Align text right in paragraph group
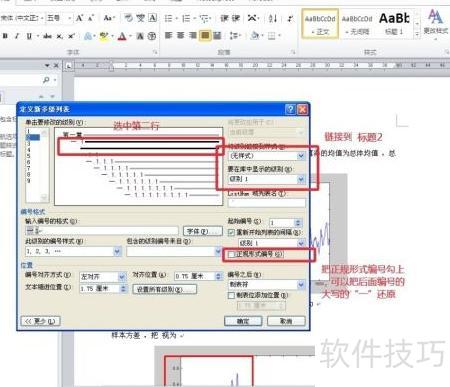The height and width of the screenshot is (387, 450). coord(192,35)
